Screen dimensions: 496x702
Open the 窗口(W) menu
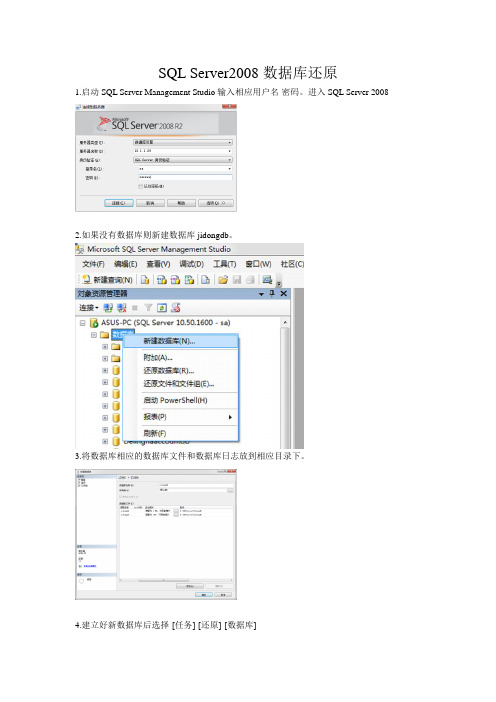[x=258, y=264]
